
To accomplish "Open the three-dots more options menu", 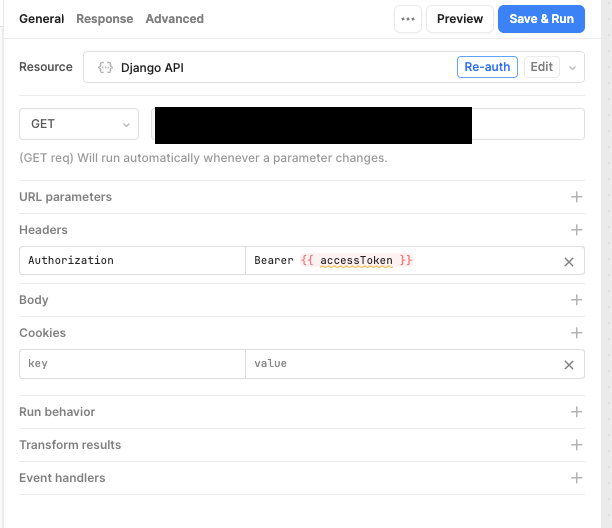I will (x=407, y=19).
